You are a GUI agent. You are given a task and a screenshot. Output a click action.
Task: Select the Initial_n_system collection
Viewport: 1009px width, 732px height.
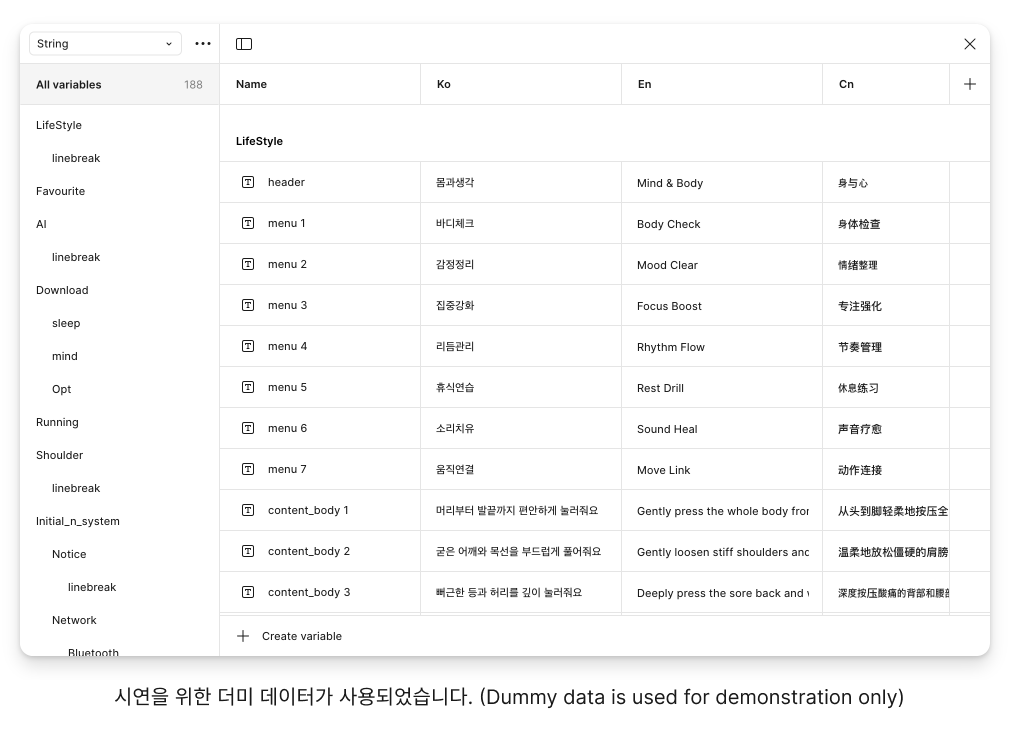click(x=78, y=521)
